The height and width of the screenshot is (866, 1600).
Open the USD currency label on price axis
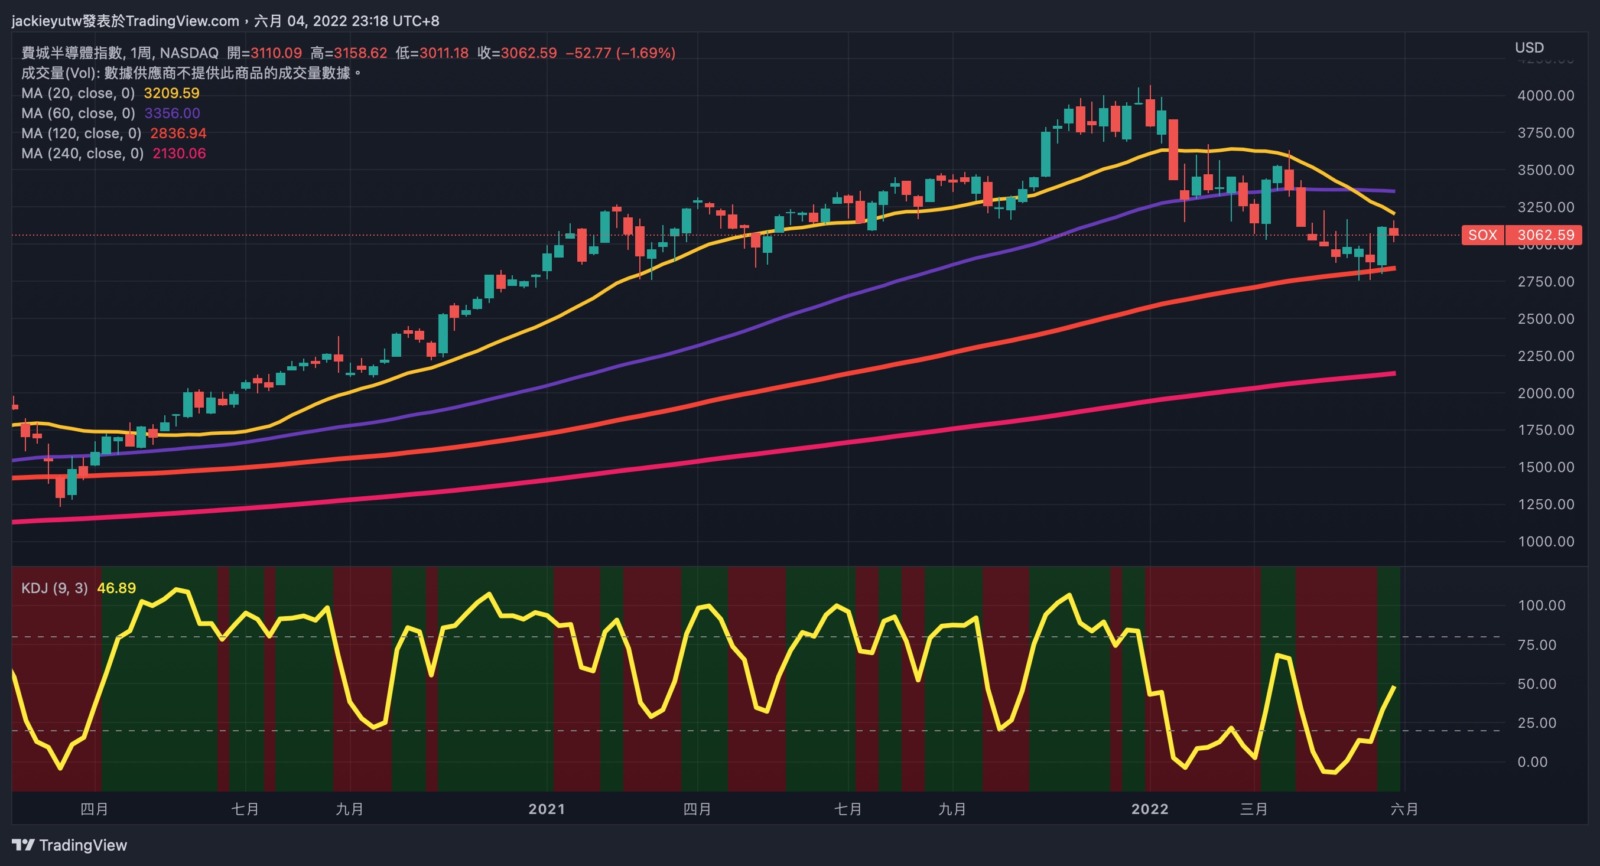tap(1529, 47)
